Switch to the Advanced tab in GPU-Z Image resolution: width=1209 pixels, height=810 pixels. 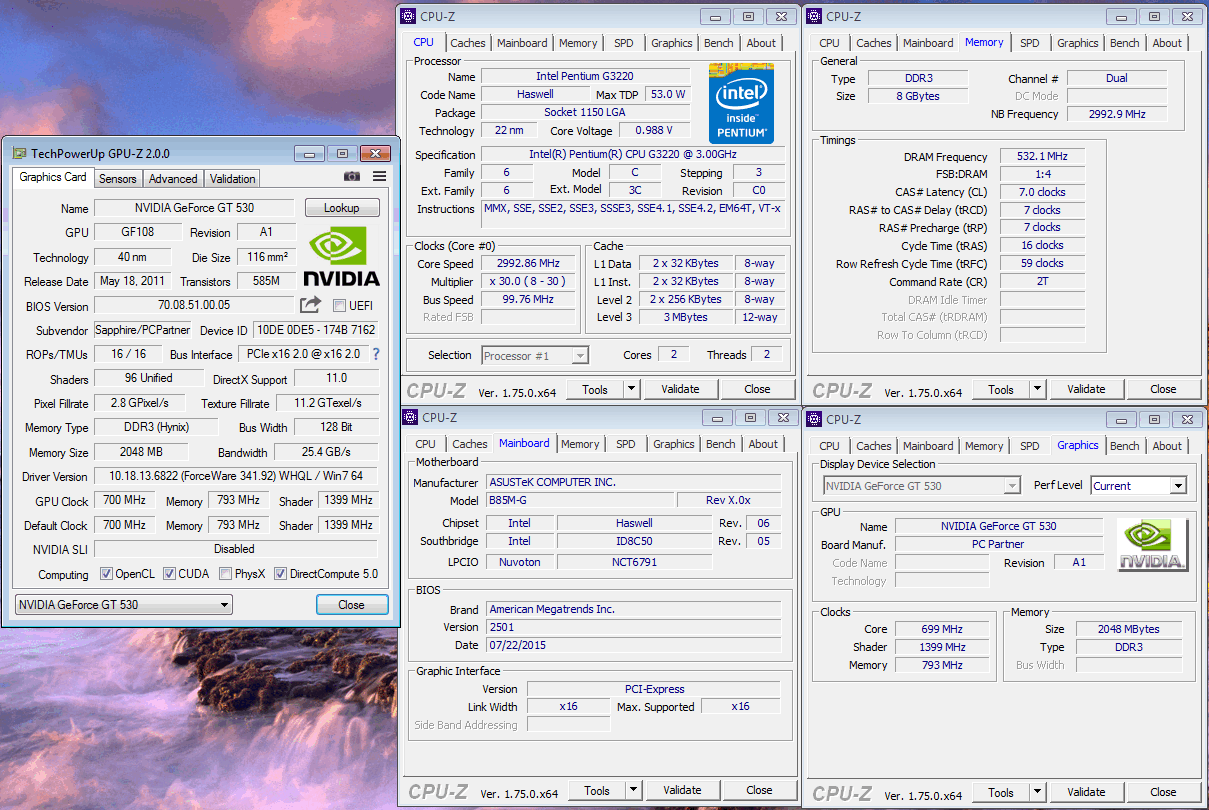[x=173, y=179]
